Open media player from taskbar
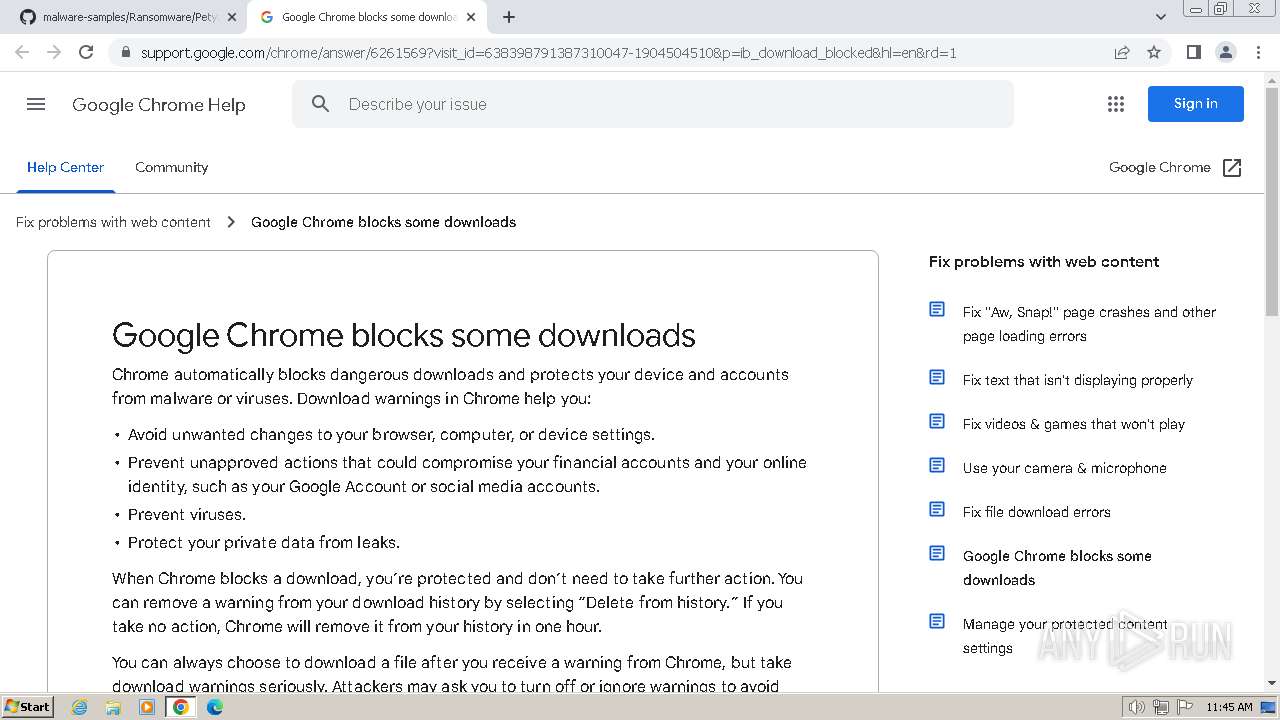1280x720 pixels. (x=147, y=707)
